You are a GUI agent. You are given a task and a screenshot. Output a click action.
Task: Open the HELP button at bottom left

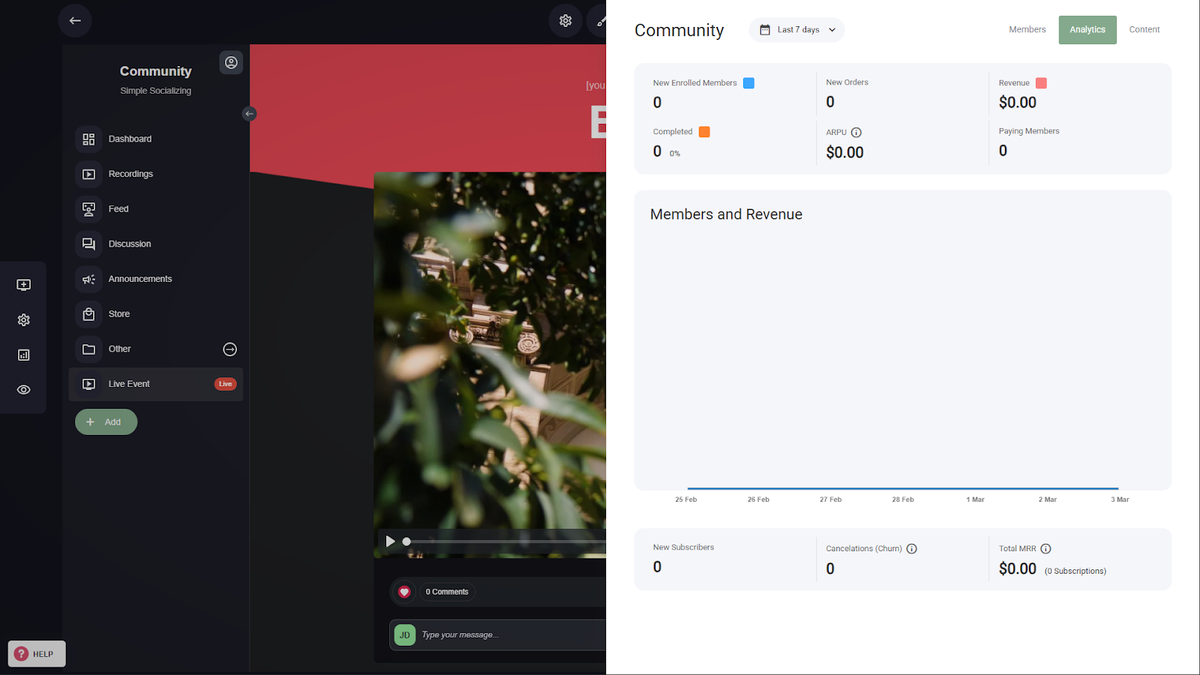coord(36,653)
